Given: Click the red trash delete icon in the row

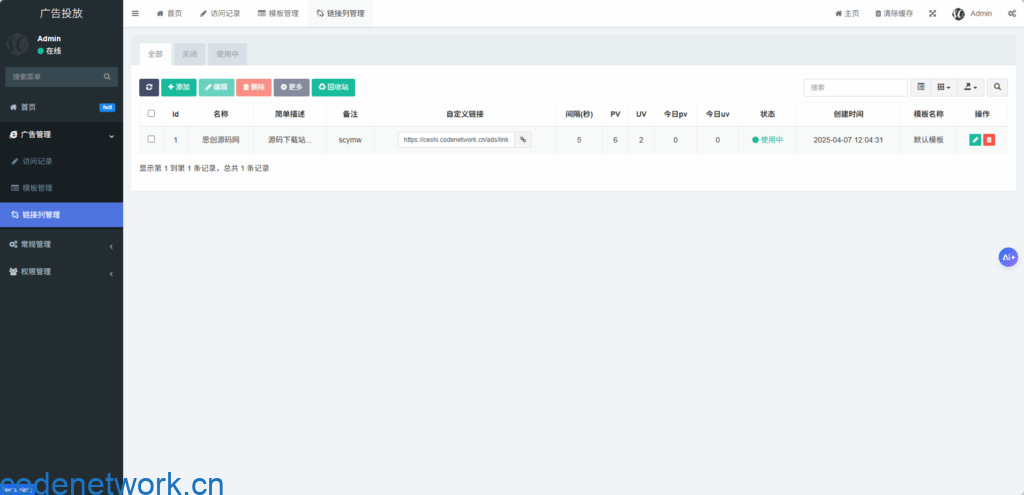Looking at the screenshot, I should click(989, 140).
